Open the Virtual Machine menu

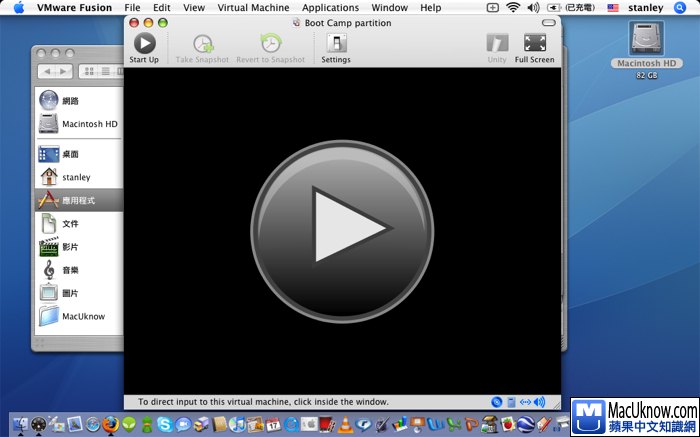[x=253, y=8]
